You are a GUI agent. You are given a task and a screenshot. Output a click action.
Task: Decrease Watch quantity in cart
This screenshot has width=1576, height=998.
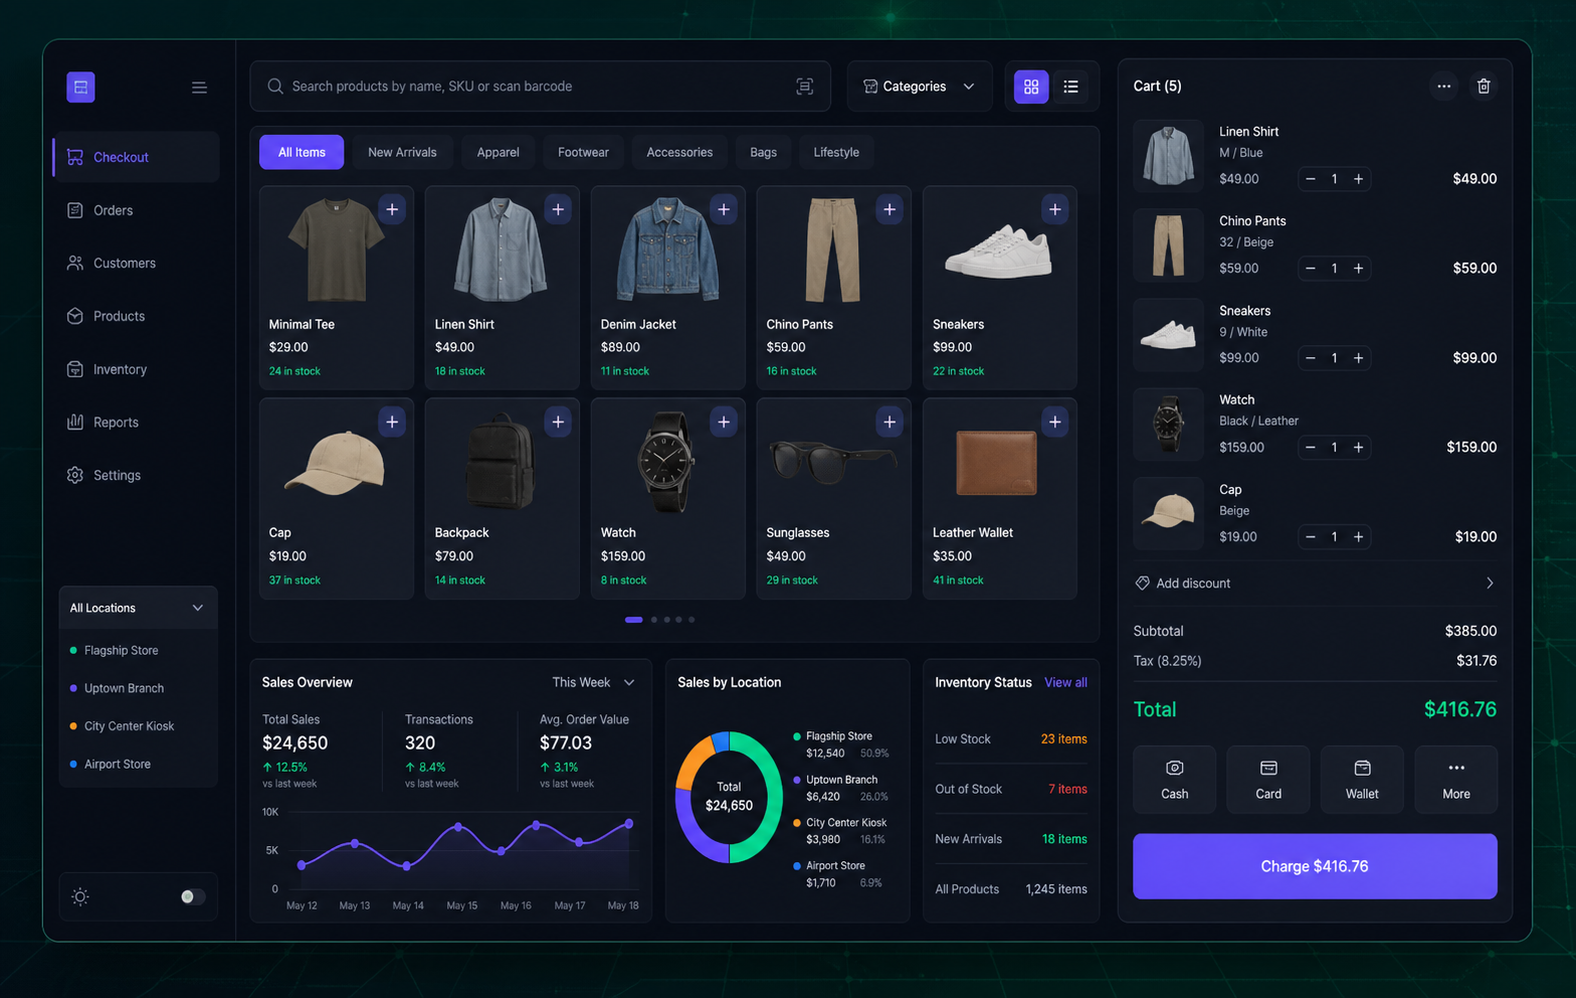point(1310,447)
